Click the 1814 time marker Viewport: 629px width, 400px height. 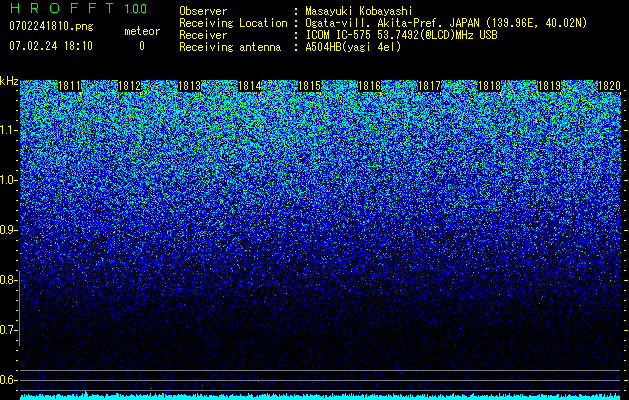pos(250,86)
